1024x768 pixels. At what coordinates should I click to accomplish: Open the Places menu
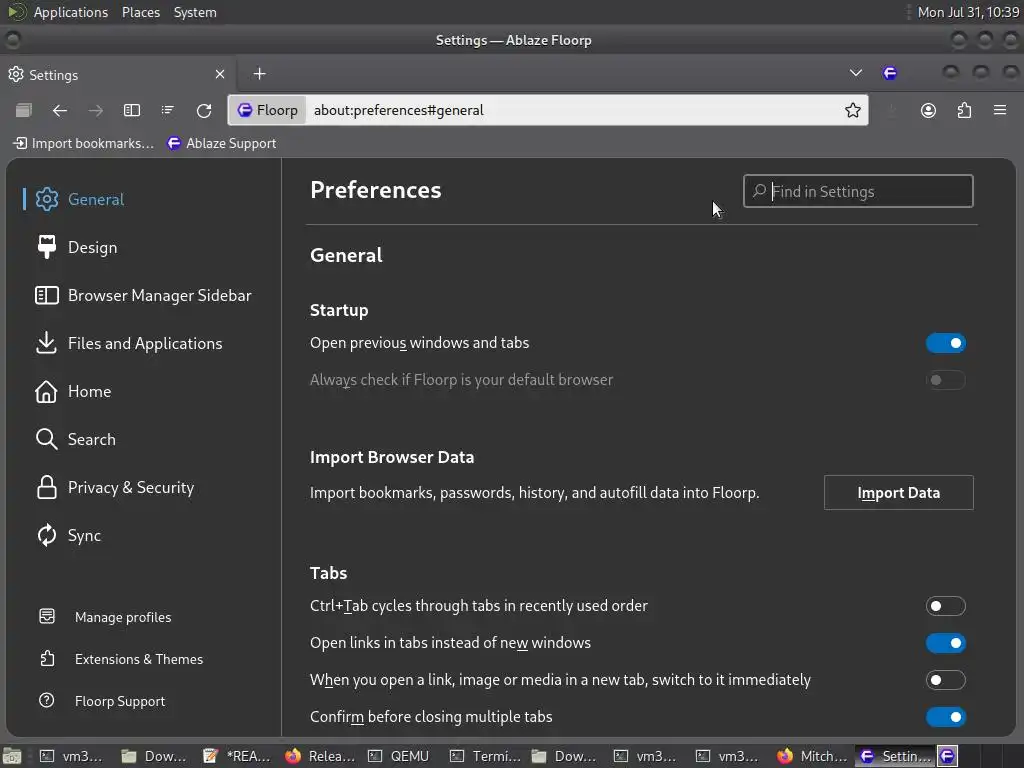[141, 12]
